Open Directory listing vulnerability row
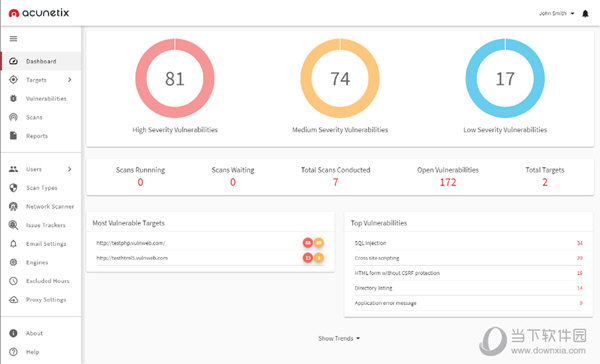Image resolution: width=600 pixels, height=364 pixels. pos(468,288)
